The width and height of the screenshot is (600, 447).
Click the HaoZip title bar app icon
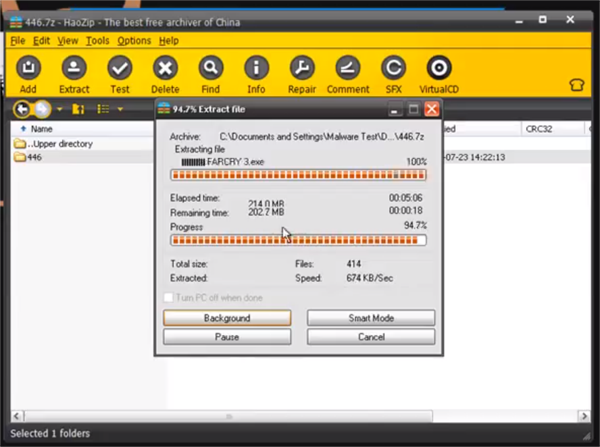(16, 23)
